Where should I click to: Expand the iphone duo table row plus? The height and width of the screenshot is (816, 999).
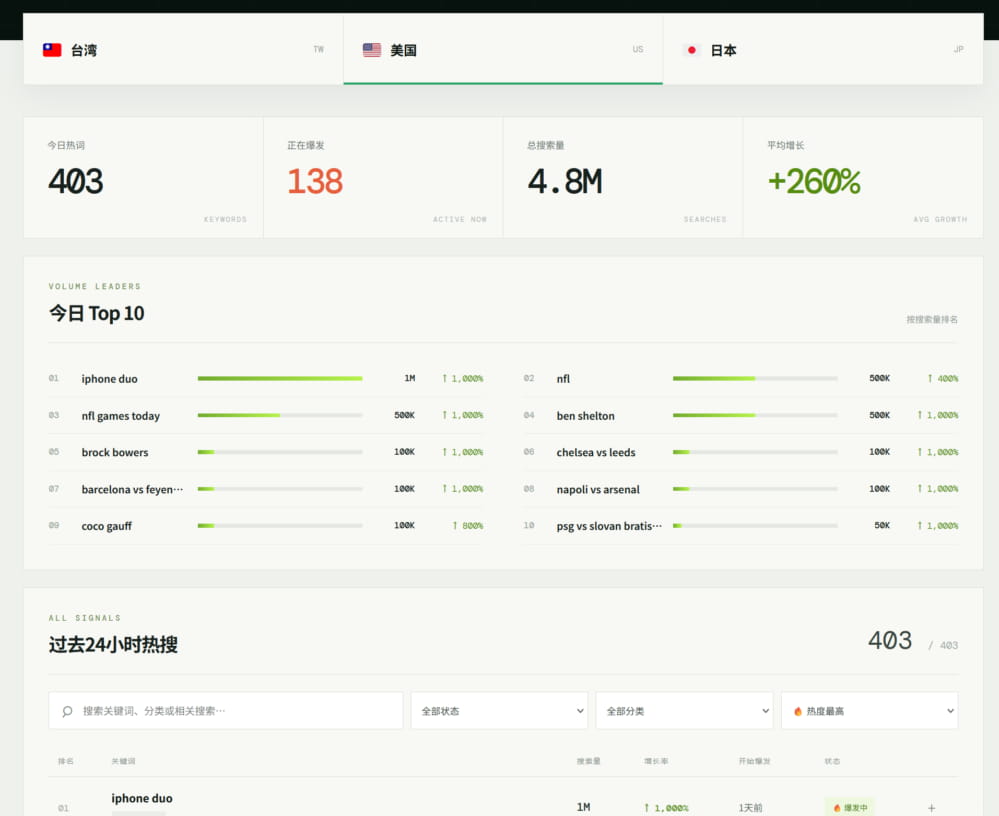click(x=931, y=808)
